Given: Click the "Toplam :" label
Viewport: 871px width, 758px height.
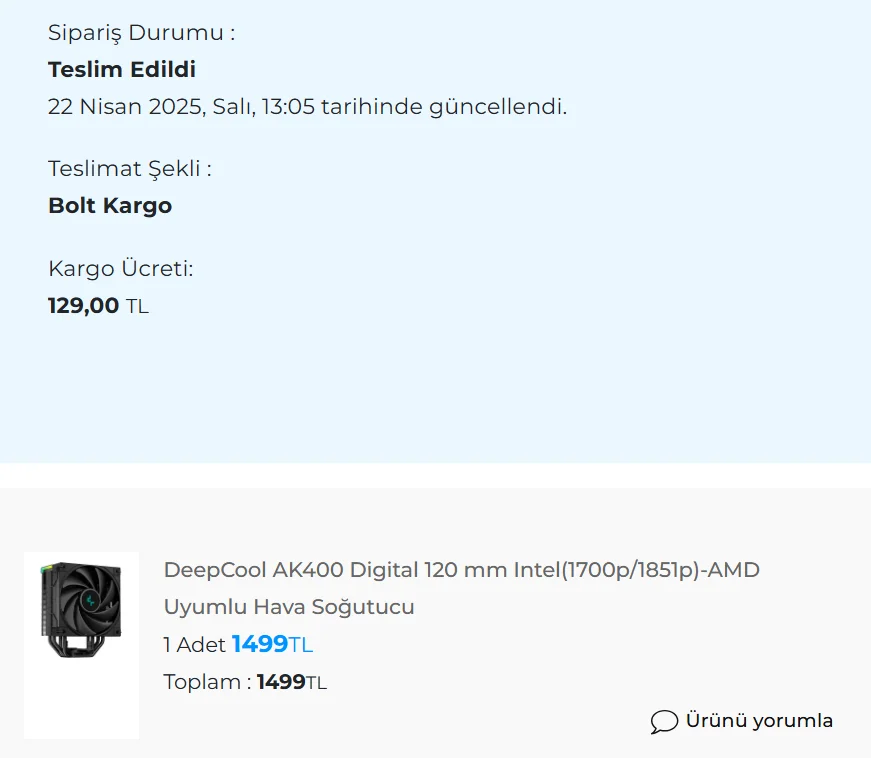Looking at the screenshot, I should tap(207, 683).
